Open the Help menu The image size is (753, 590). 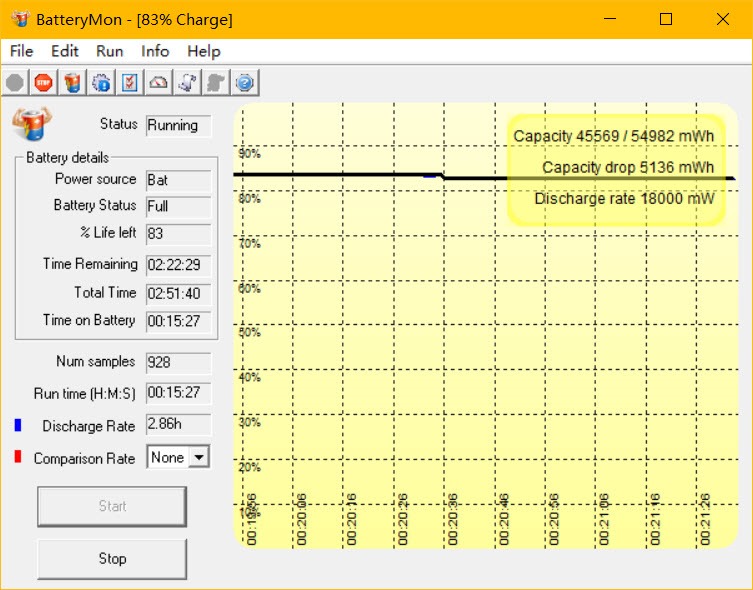[x=204, y=51]
